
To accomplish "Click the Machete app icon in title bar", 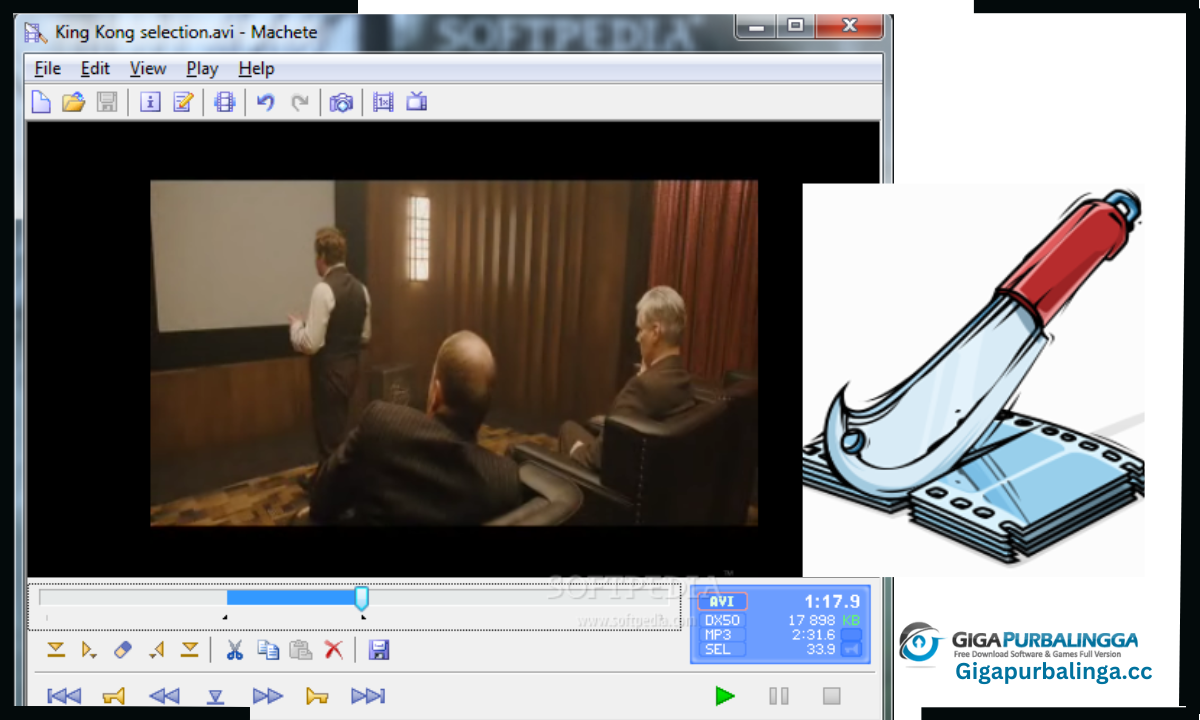I will [36, 32].
